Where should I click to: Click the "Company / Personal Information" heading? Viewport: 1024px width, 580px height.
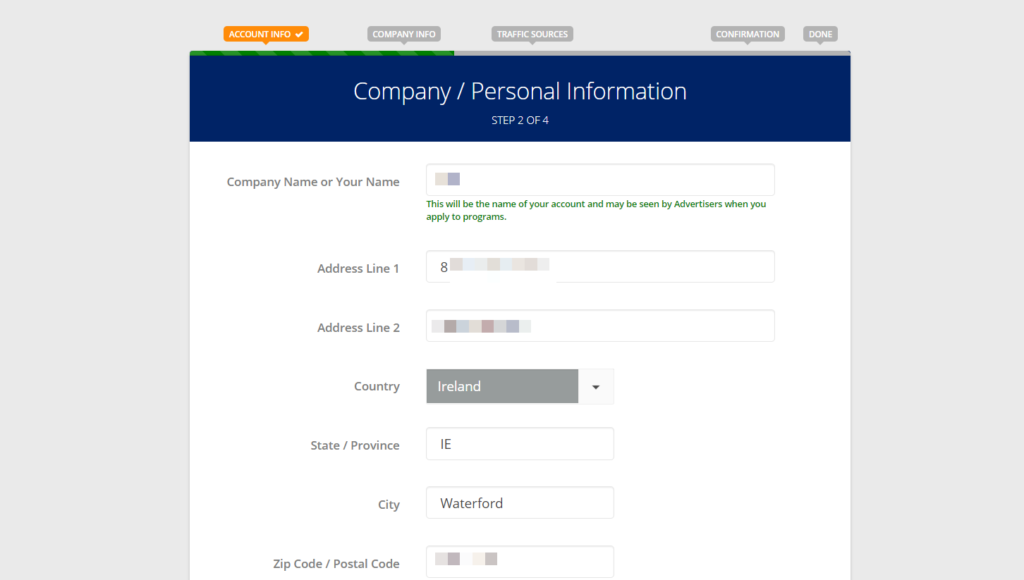(520, 91)
